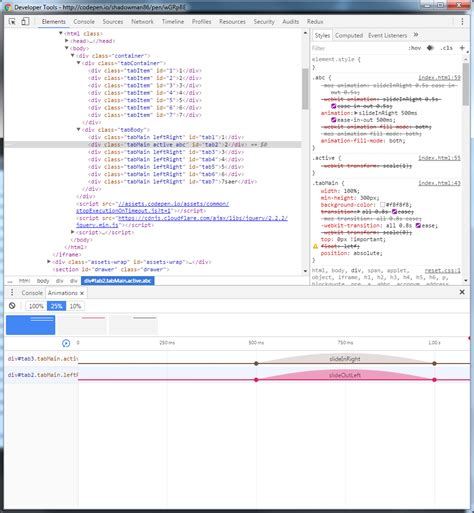
Task: Clear all animations with the ban icon
Action: 12,306
